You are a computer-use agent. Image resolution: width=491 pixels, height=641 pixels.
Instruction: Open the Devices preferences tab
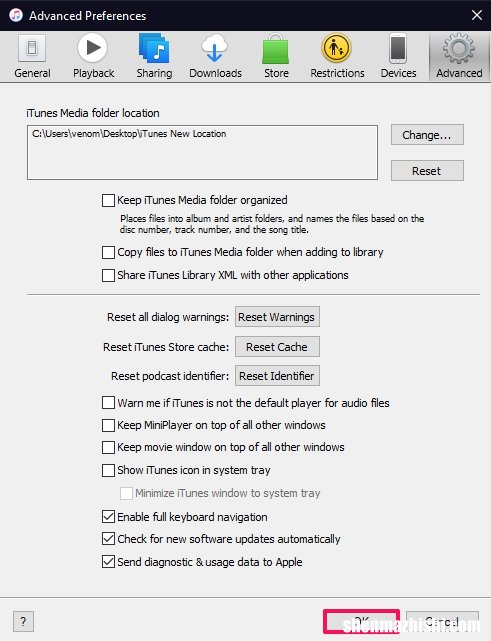point(398,56)
